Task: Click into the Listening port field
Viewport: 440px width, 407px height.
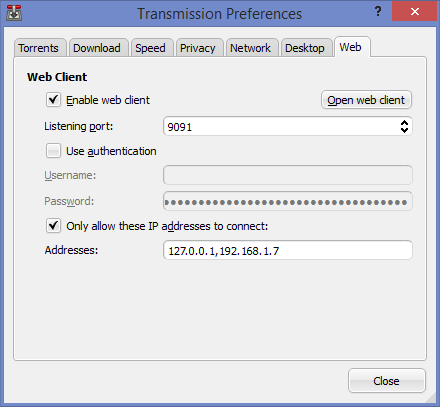Action: (x=281, y=126)
